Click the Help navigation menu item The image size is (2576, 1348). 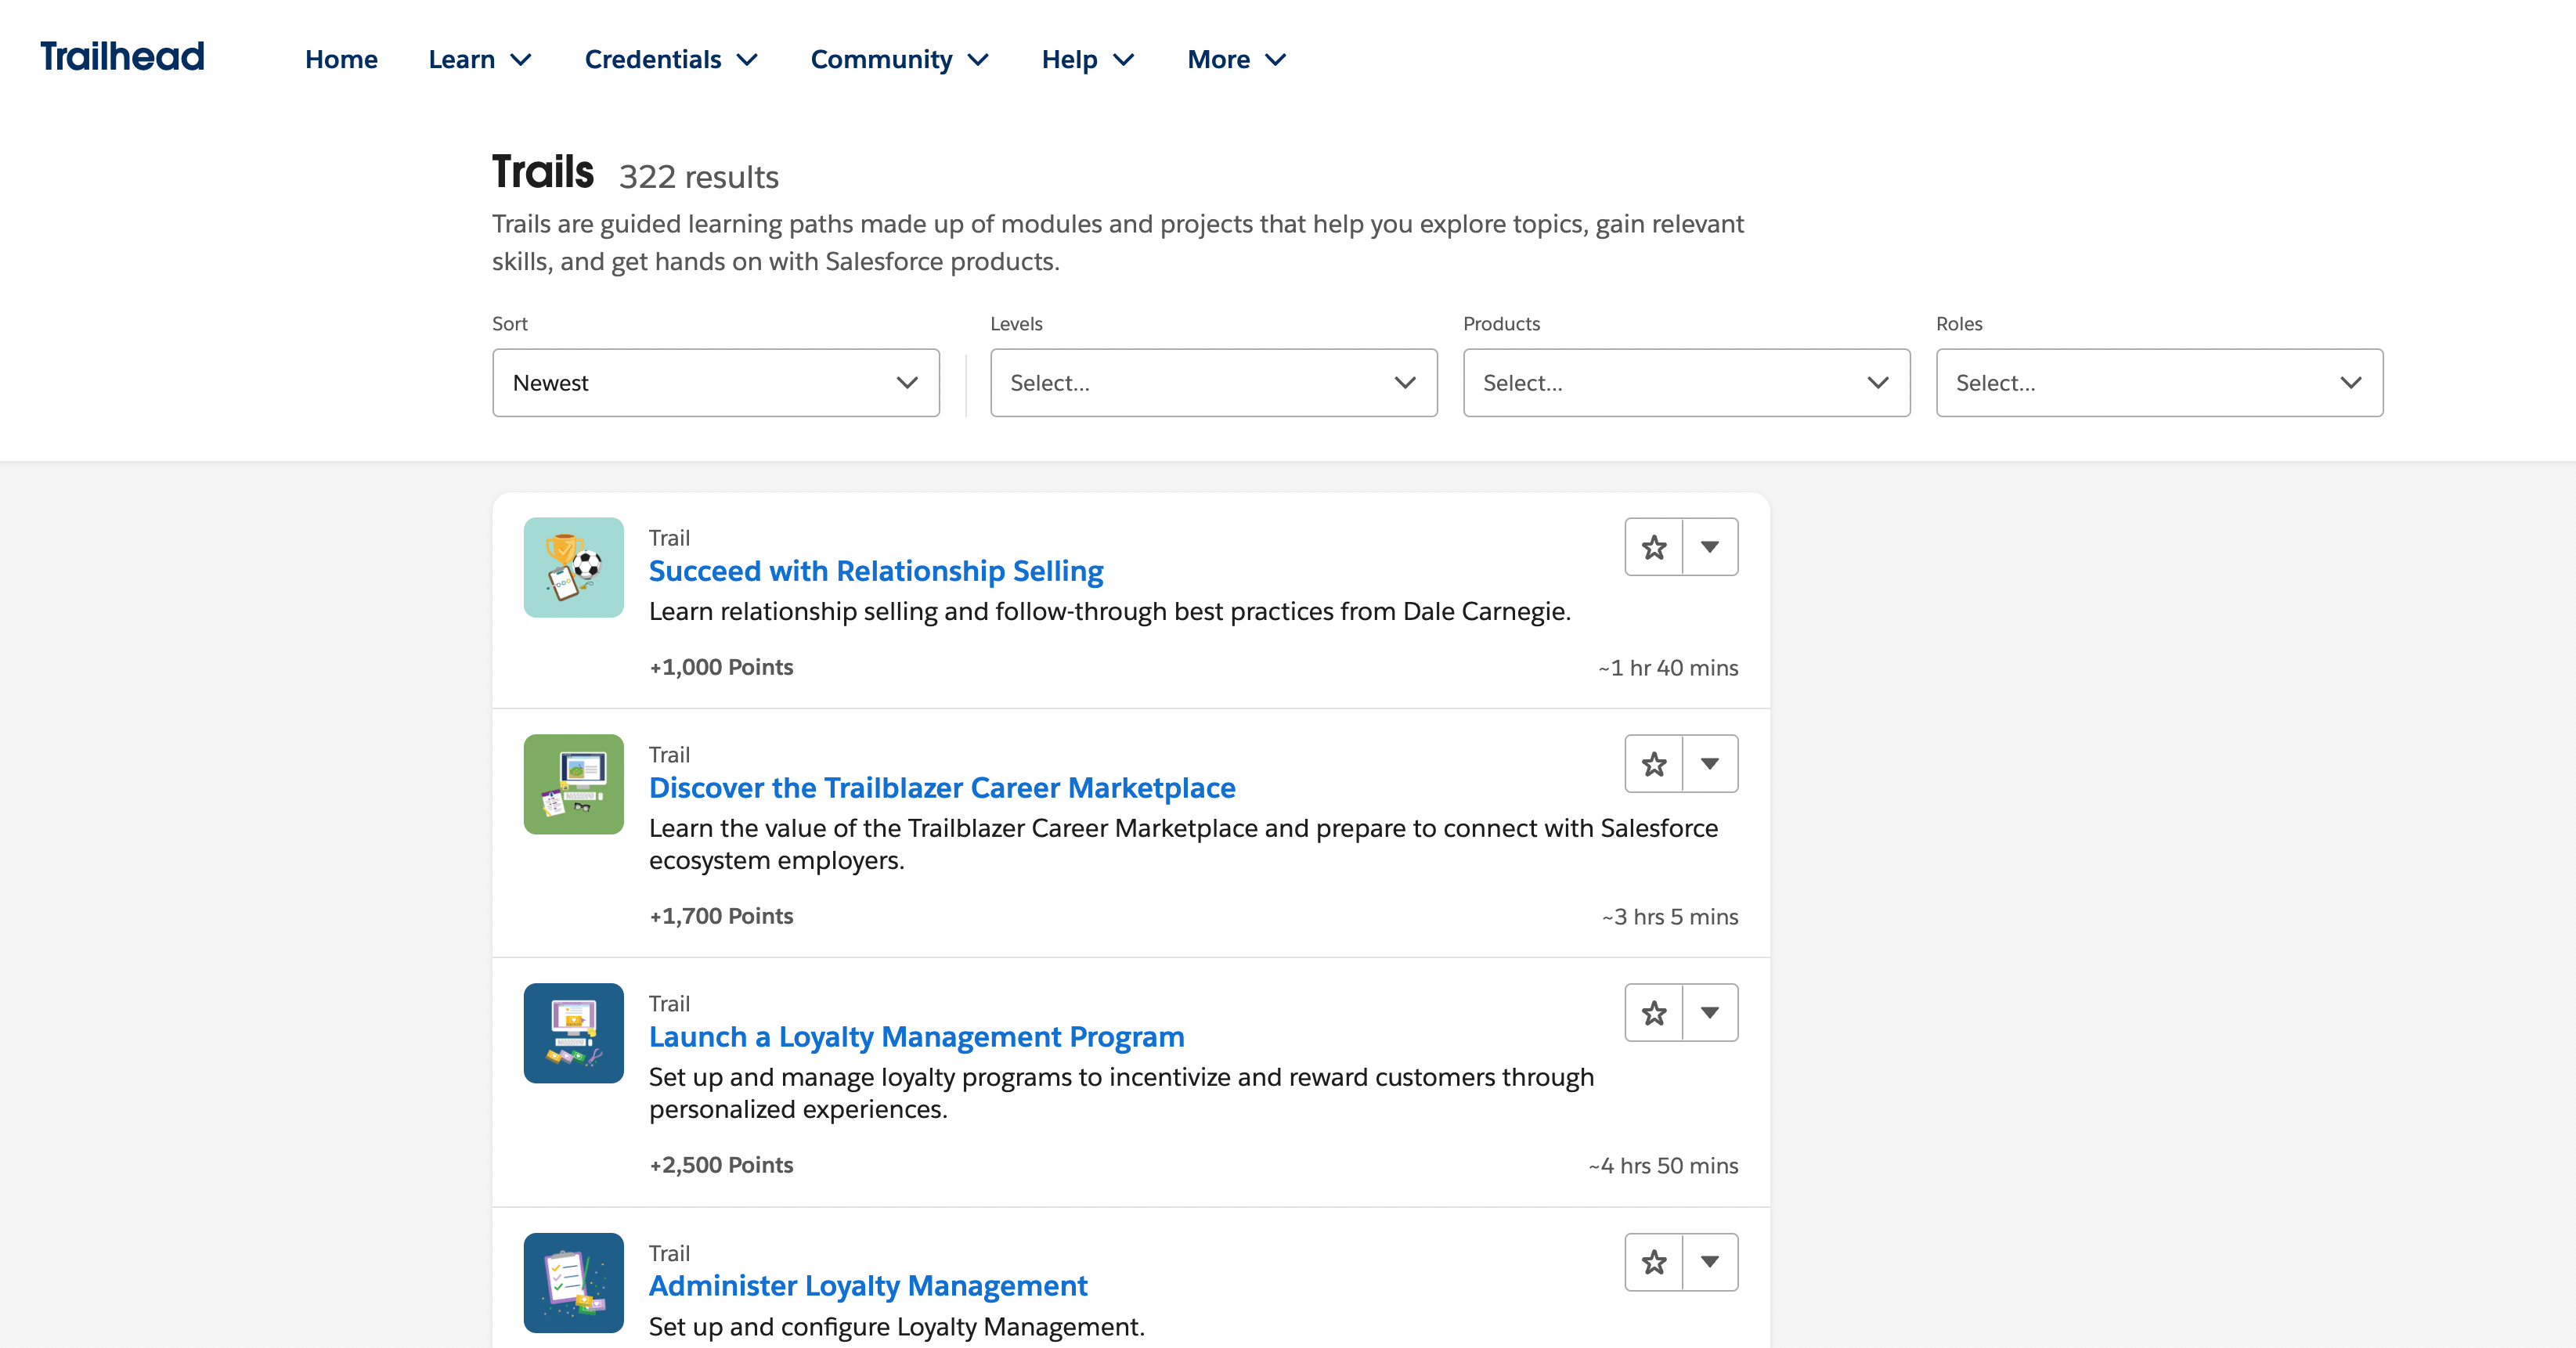coord(1087,58)
